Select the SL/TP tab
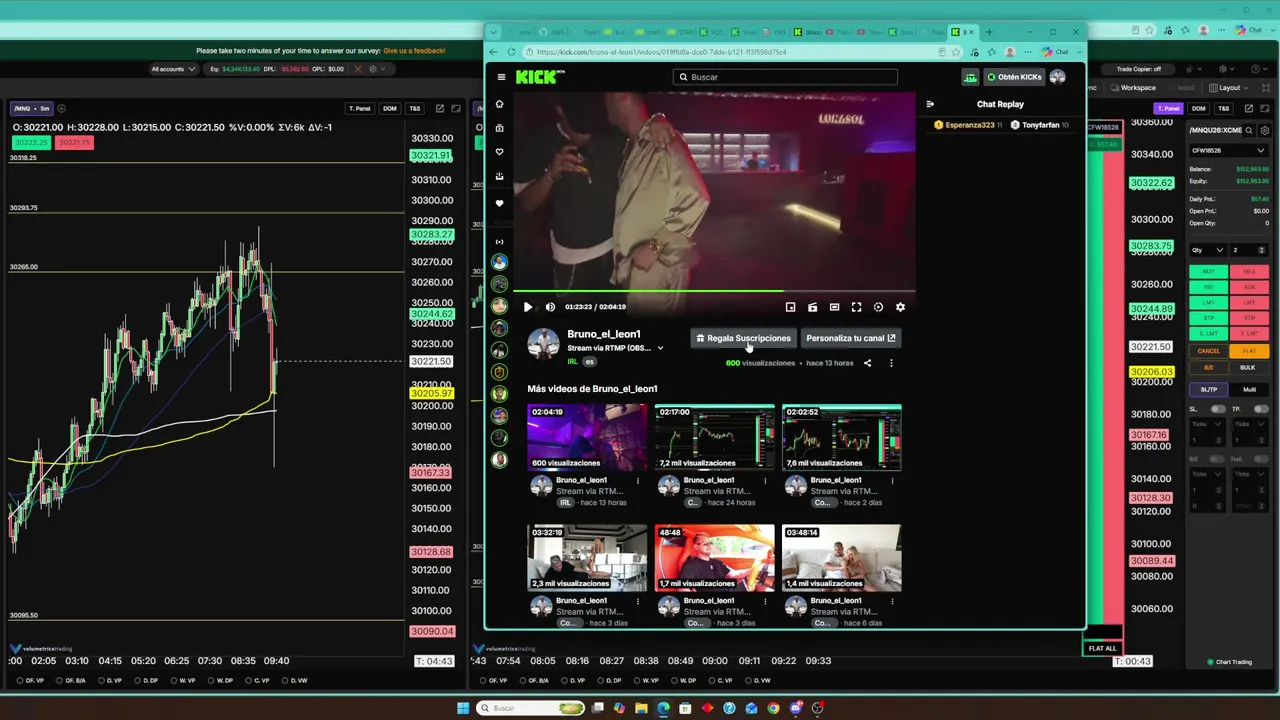Viewport: 1280px width, 720px height. click(1209, 389)
